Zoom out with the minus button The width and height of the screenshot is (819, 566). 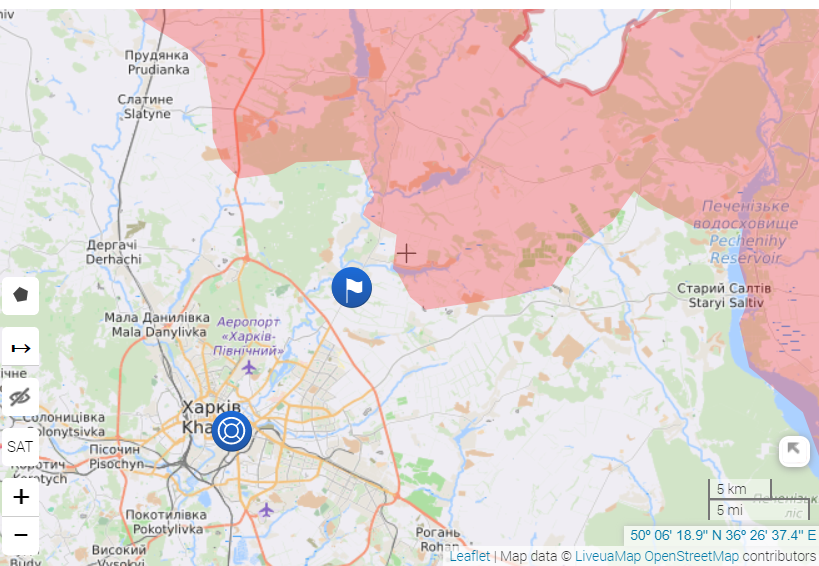point(20,535)
